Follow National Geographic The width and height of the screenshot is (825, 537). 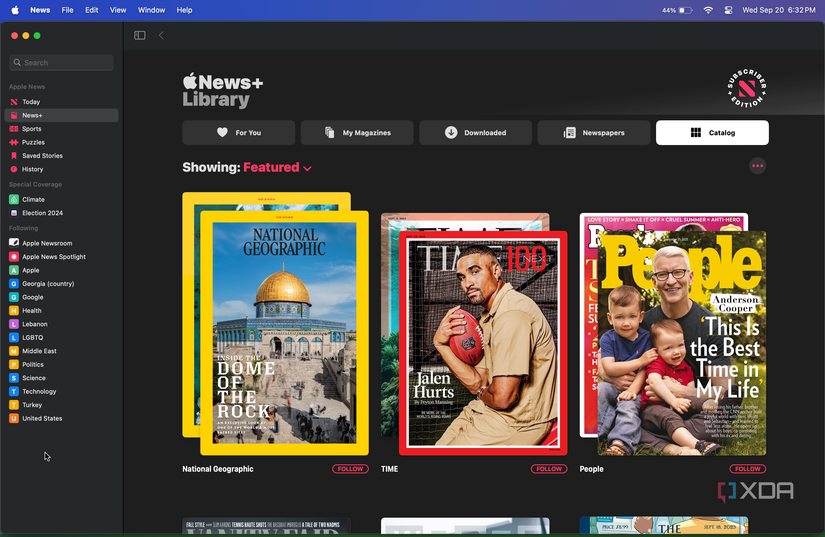point(350,469)
